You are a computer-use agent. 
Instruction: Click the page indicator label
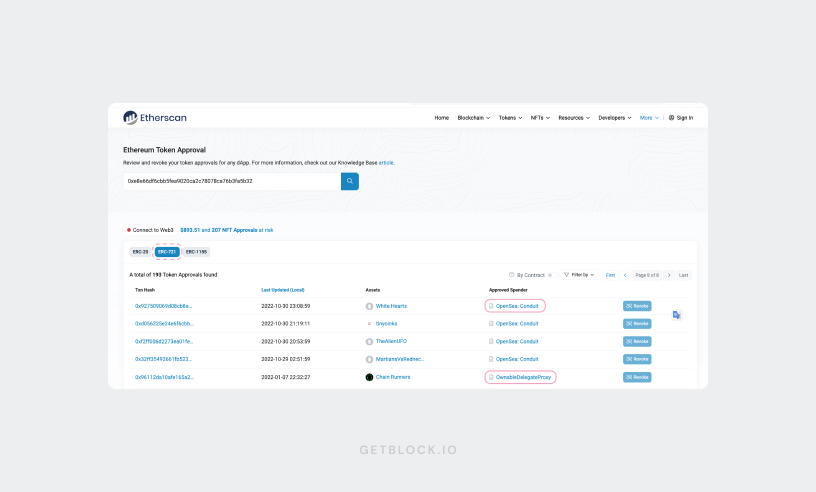coord(647,275)
